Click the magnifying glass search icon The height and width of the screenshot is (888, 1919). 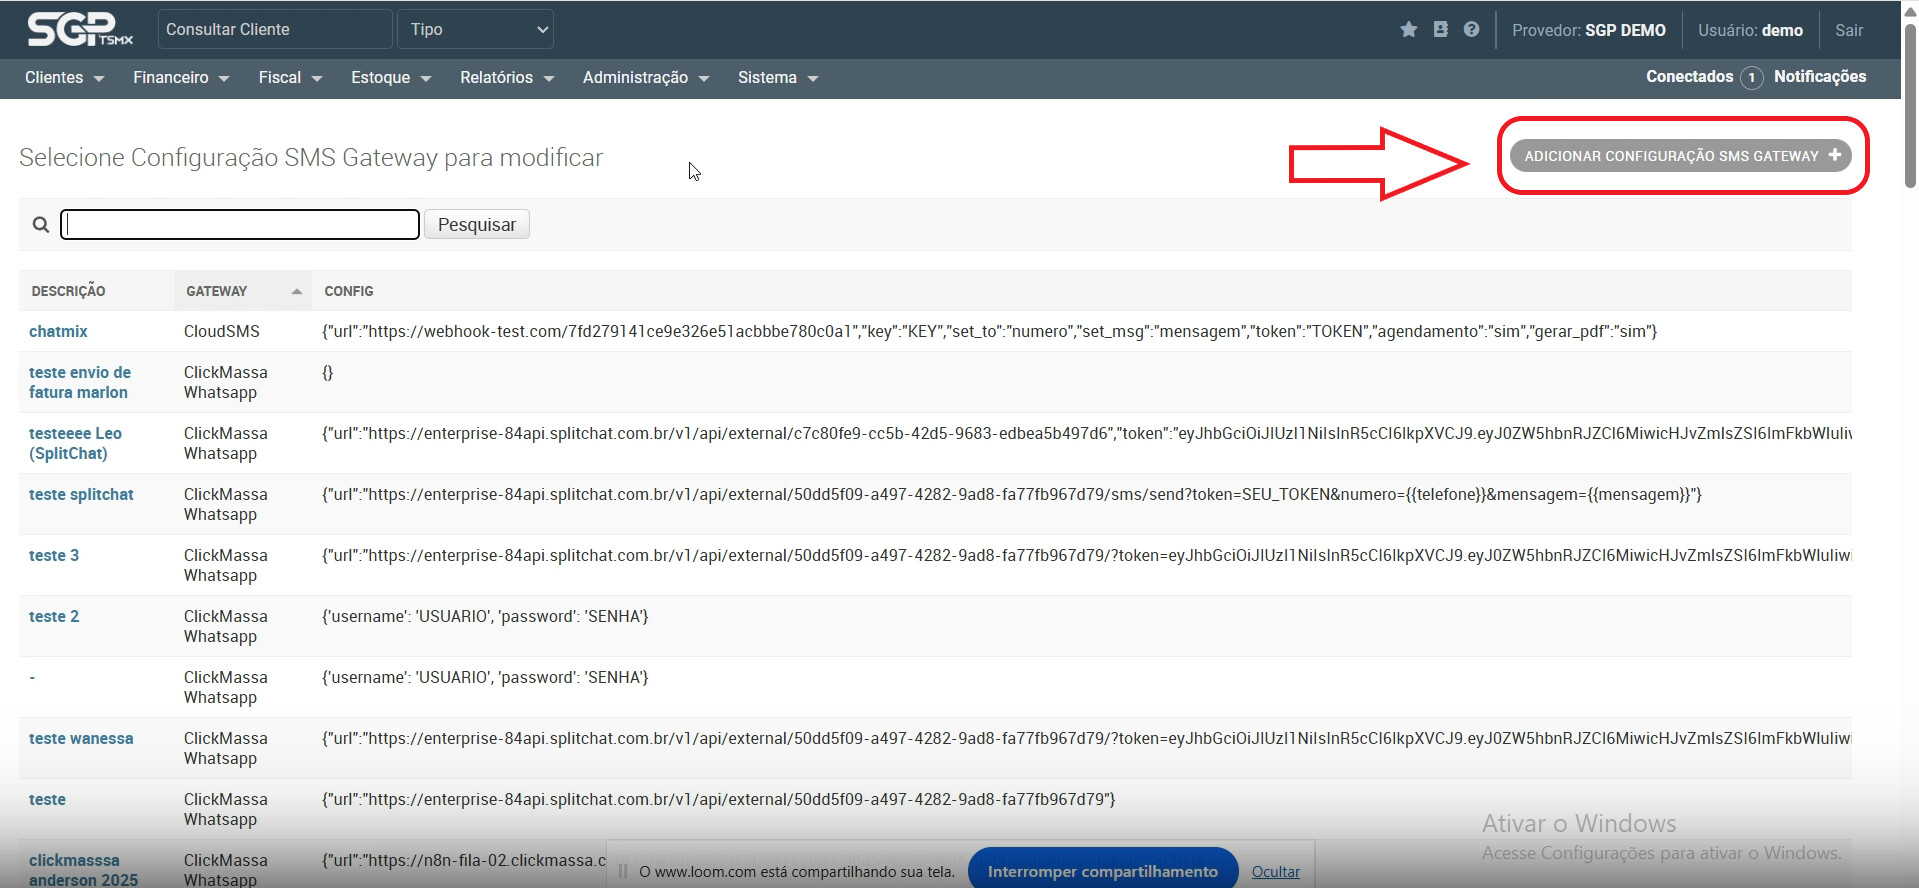tap(41, 225)
